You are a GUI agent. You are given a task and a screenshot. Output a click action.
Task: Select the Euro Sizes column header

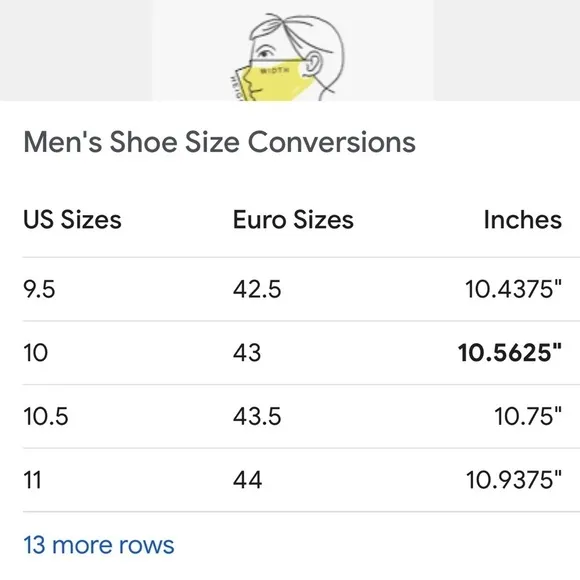coord(293,219)
